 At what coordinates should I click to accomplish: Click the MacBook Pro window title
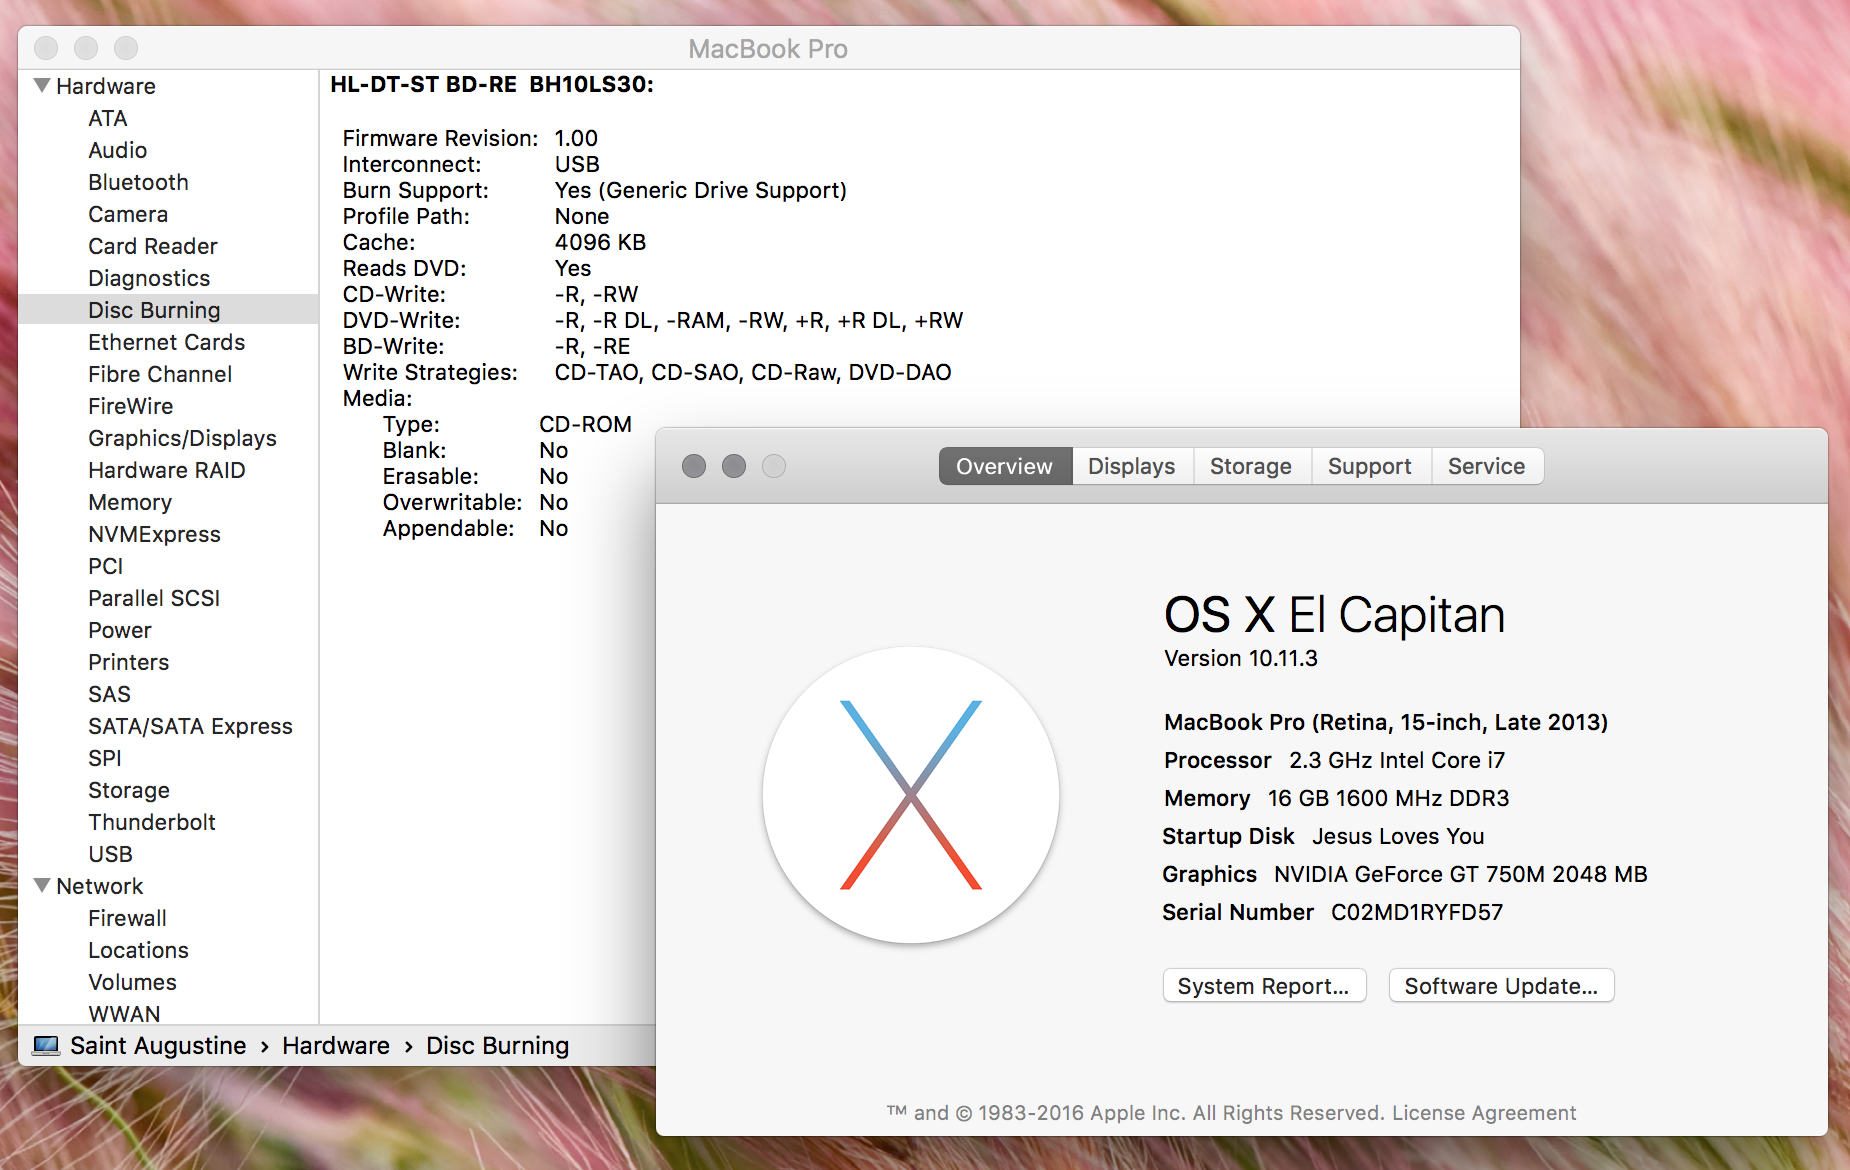coord(768,49)
